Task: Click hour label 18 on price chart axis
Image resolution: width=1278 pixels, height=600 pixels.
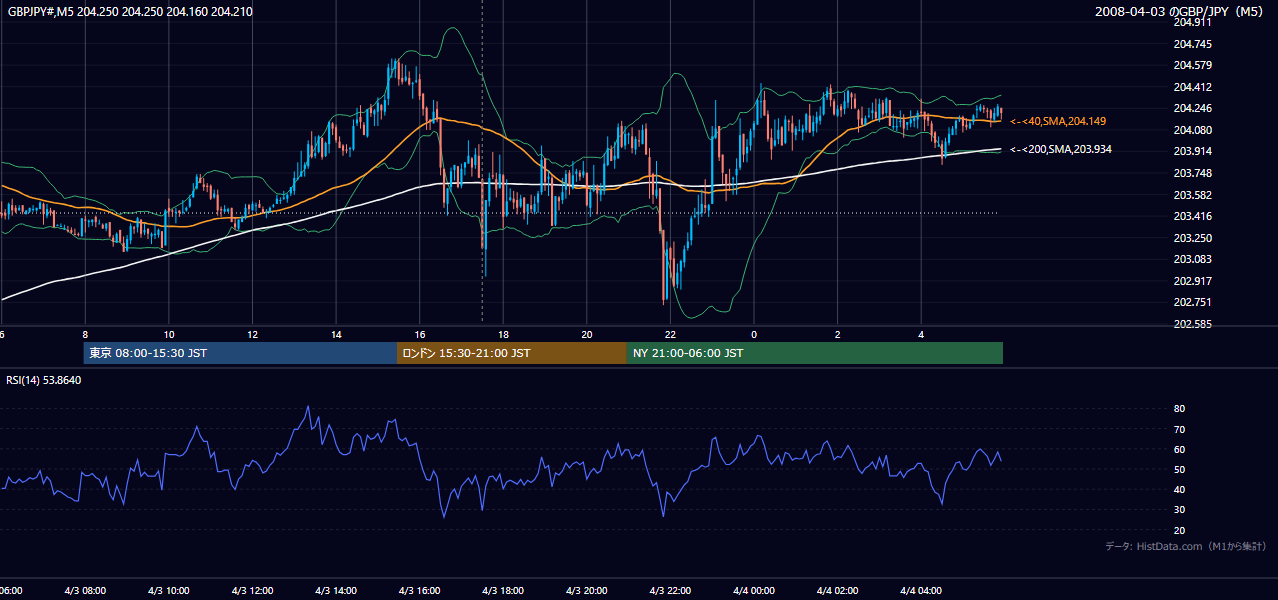Action: pyautogui.click(x=503, y=335)
